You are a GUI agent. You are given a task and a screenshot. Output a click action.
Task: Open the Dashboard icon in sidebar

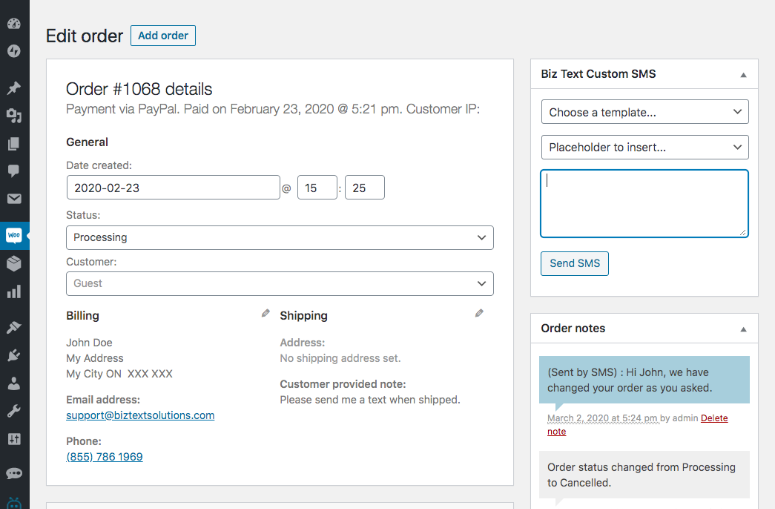[14, 23]
